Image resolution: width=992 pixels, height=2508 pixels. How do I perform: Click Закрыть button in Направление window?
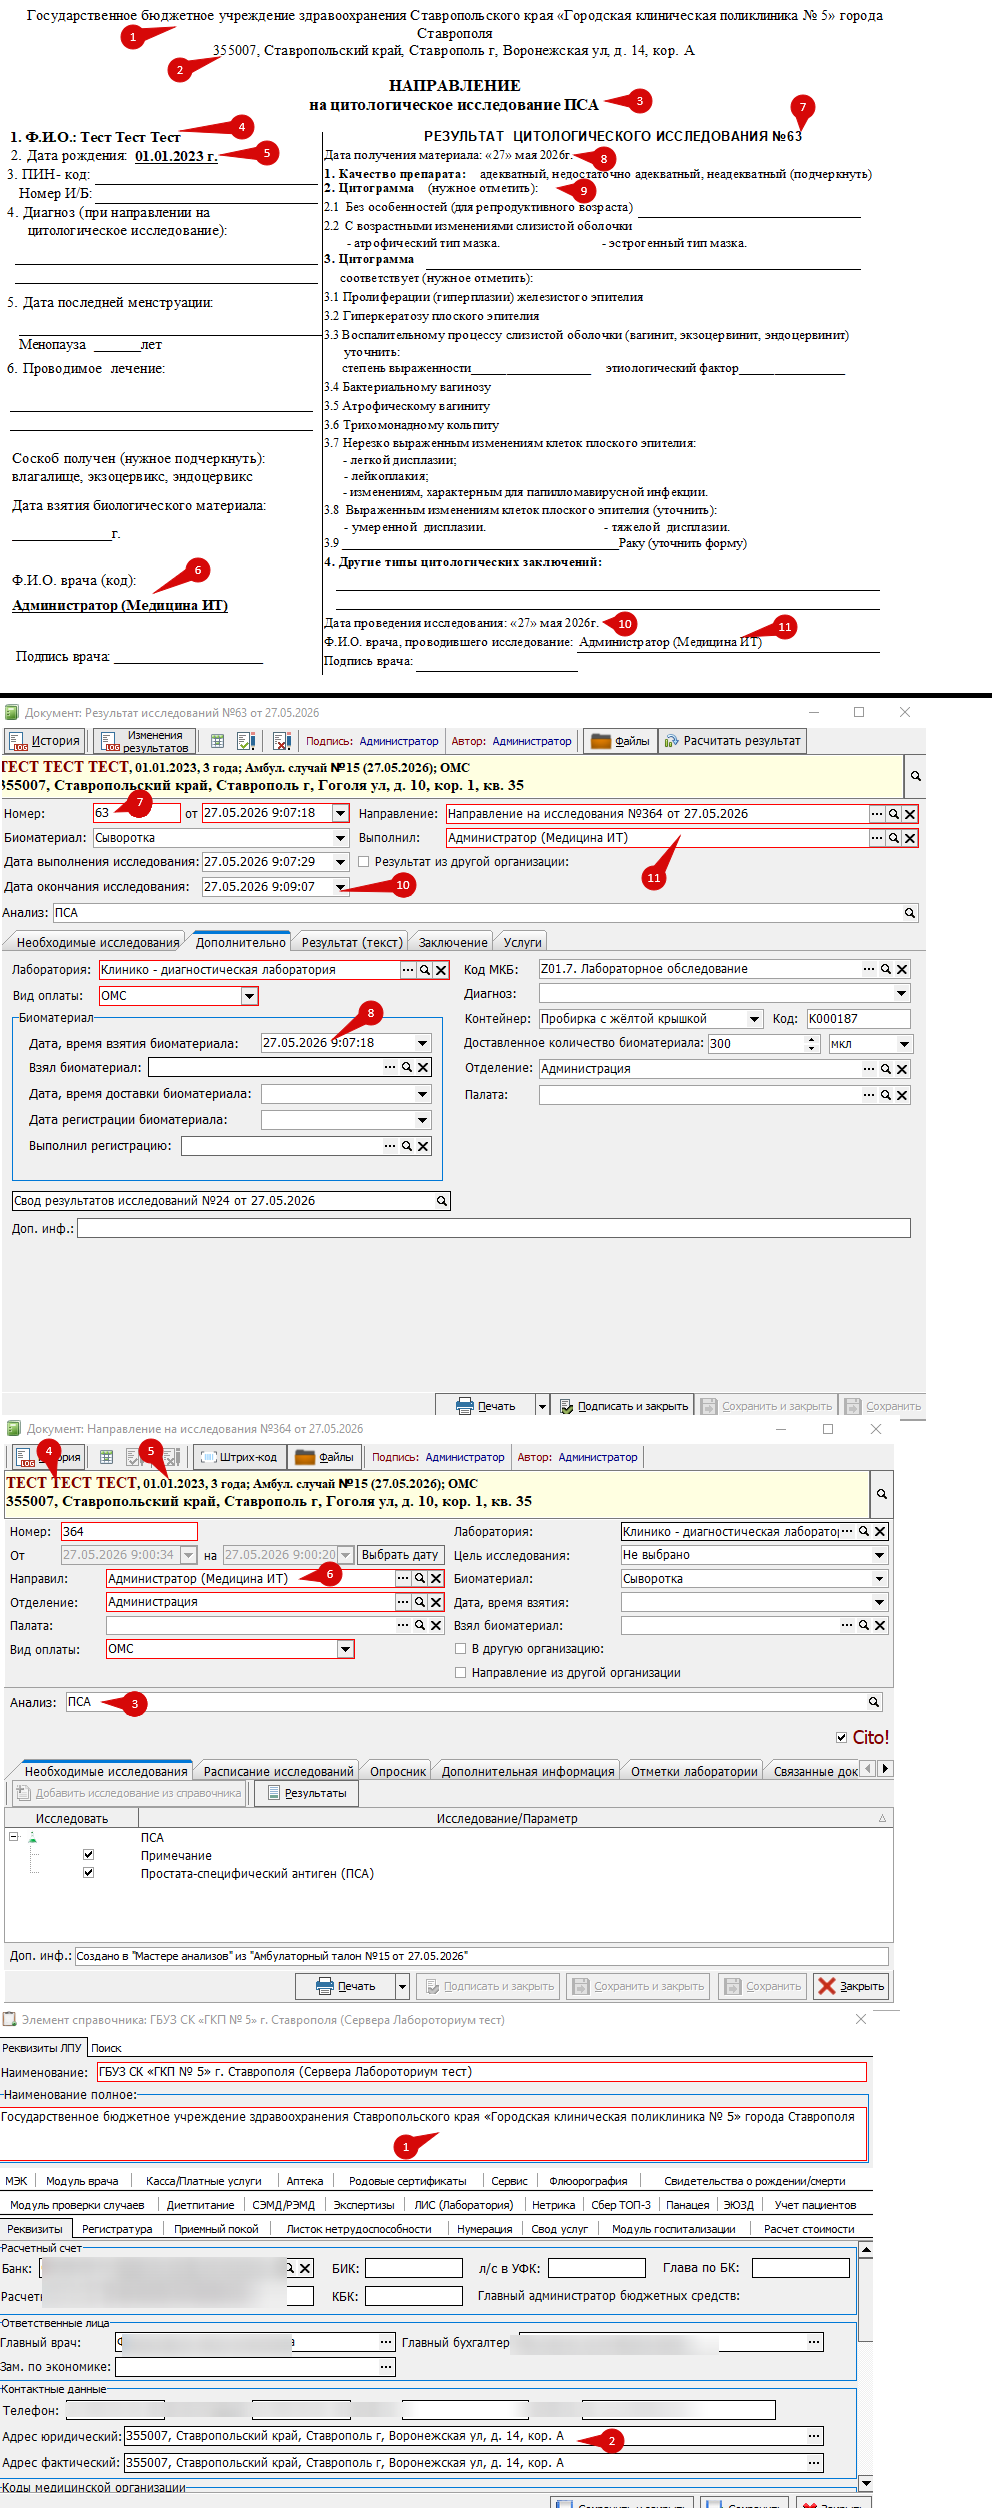point(851,1986)
